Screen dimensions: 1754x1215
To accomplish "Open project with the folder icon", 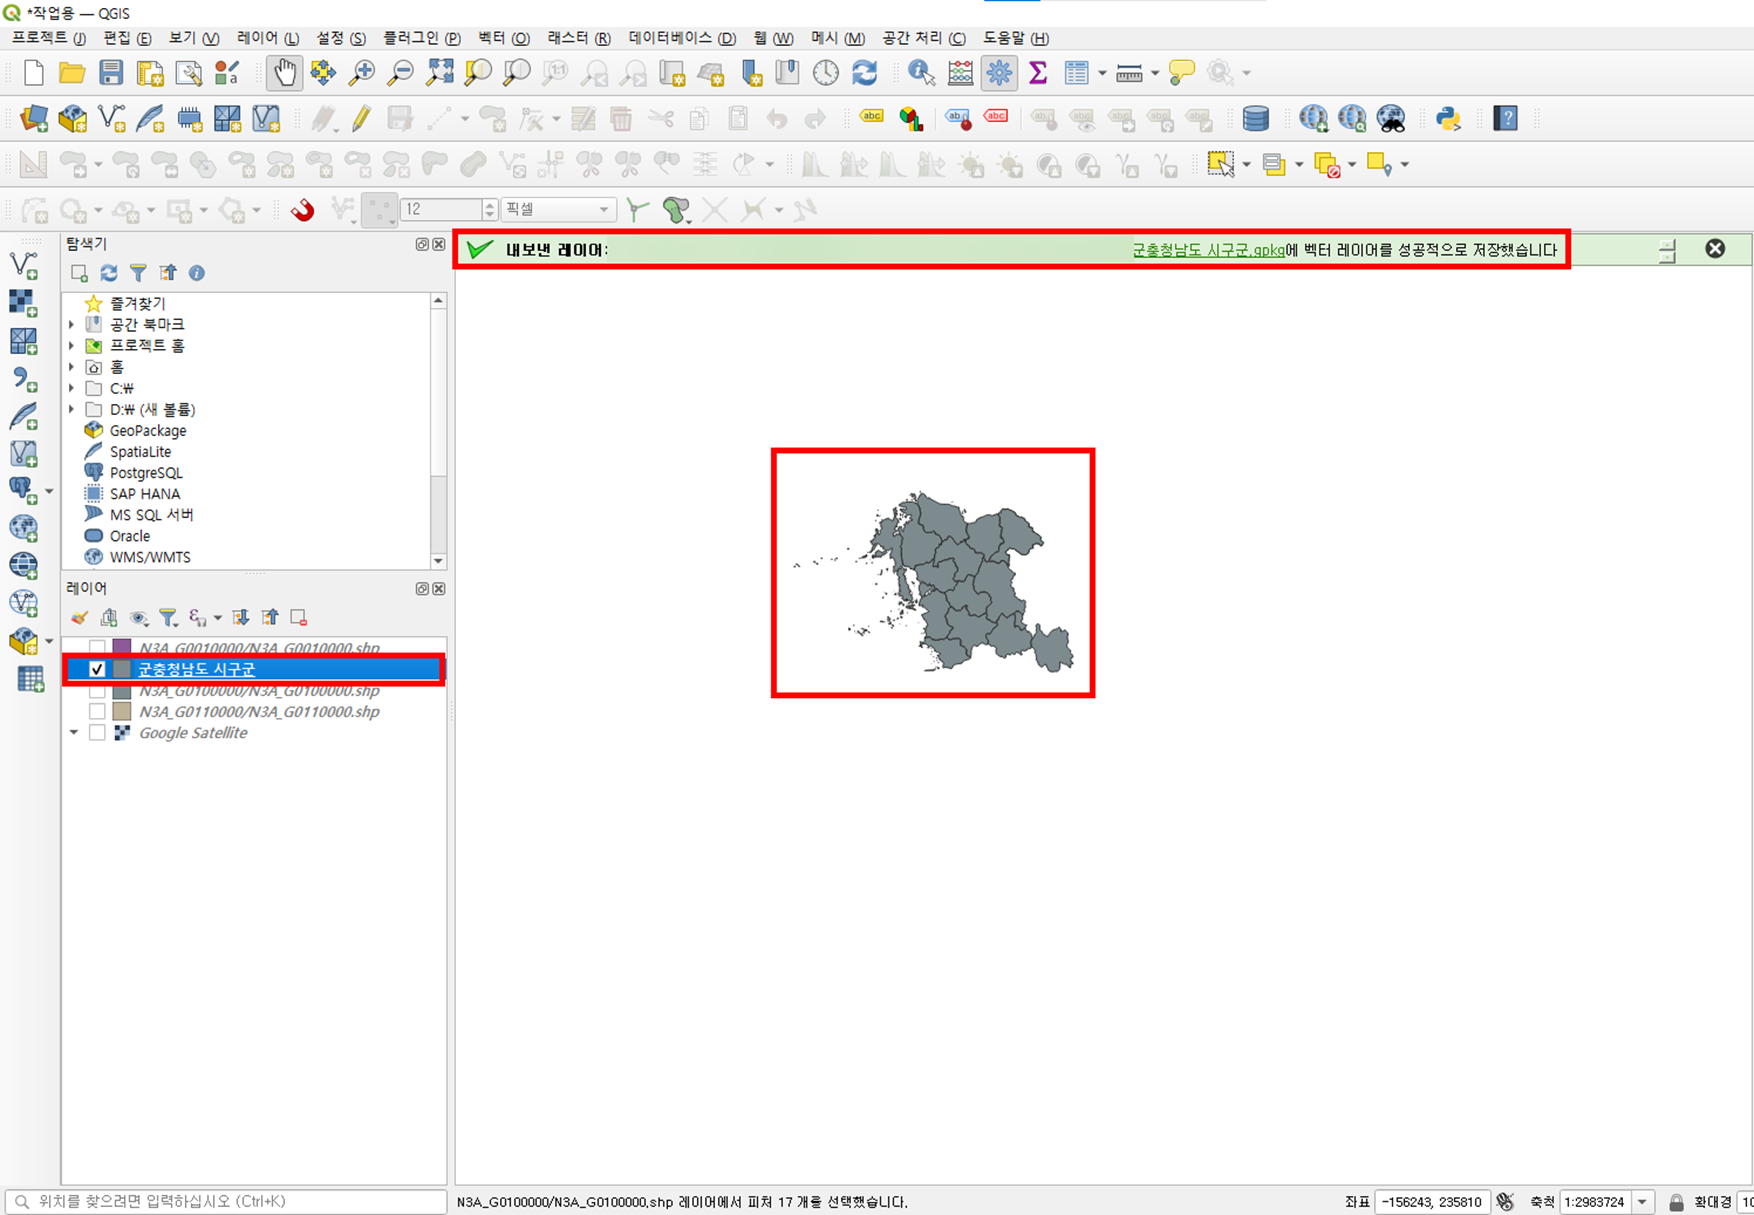I will point(72,73).
